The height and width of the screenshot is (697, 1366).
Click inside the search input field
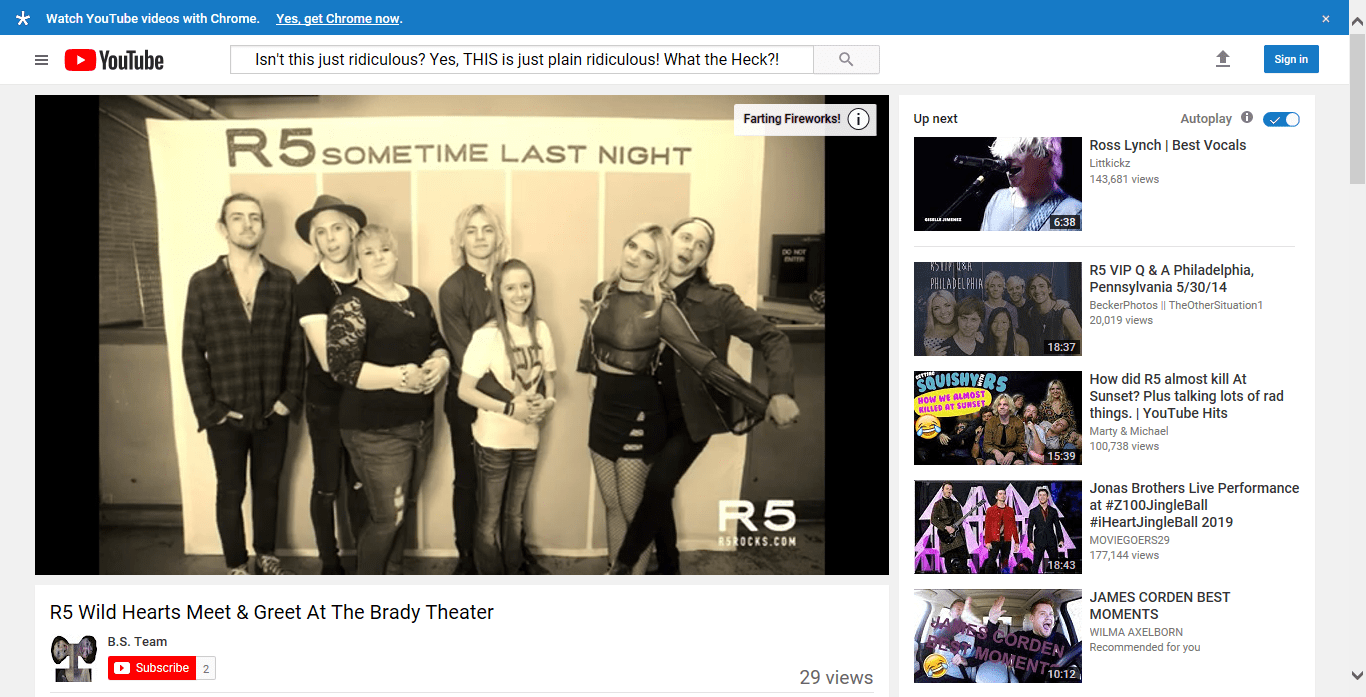(520, 59)
